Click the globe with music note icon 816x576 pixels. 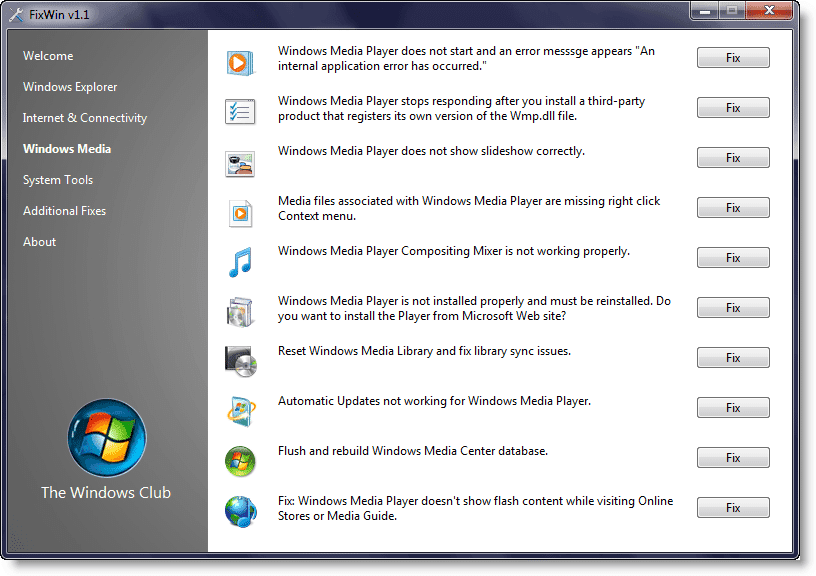coord(241,511)
